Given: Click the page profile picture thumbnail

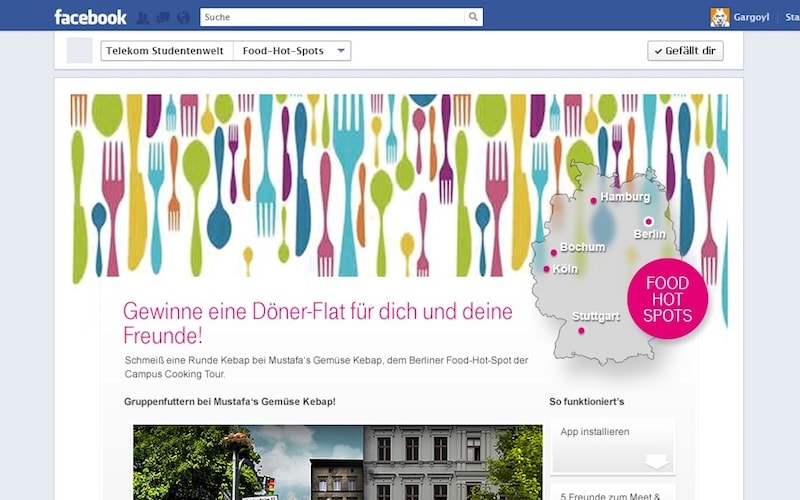Looking at the screenshot, I should pos(80,50).
